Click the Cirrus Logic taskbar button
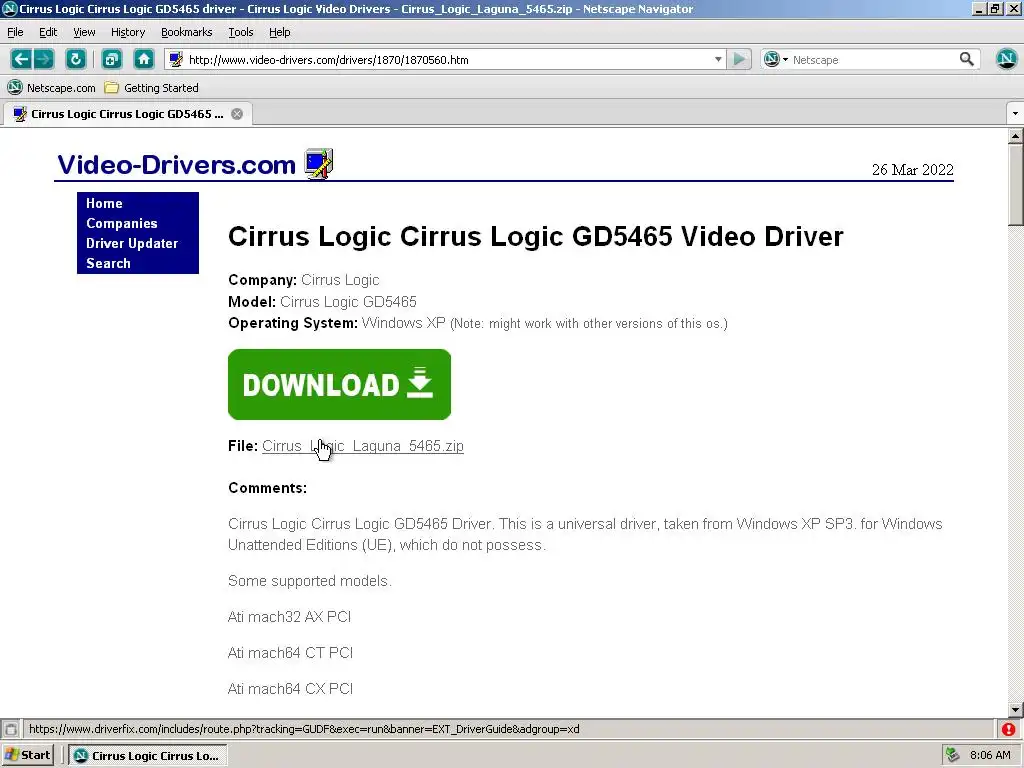The height and width of the screenshot is (768, 1024). [148, 756]
